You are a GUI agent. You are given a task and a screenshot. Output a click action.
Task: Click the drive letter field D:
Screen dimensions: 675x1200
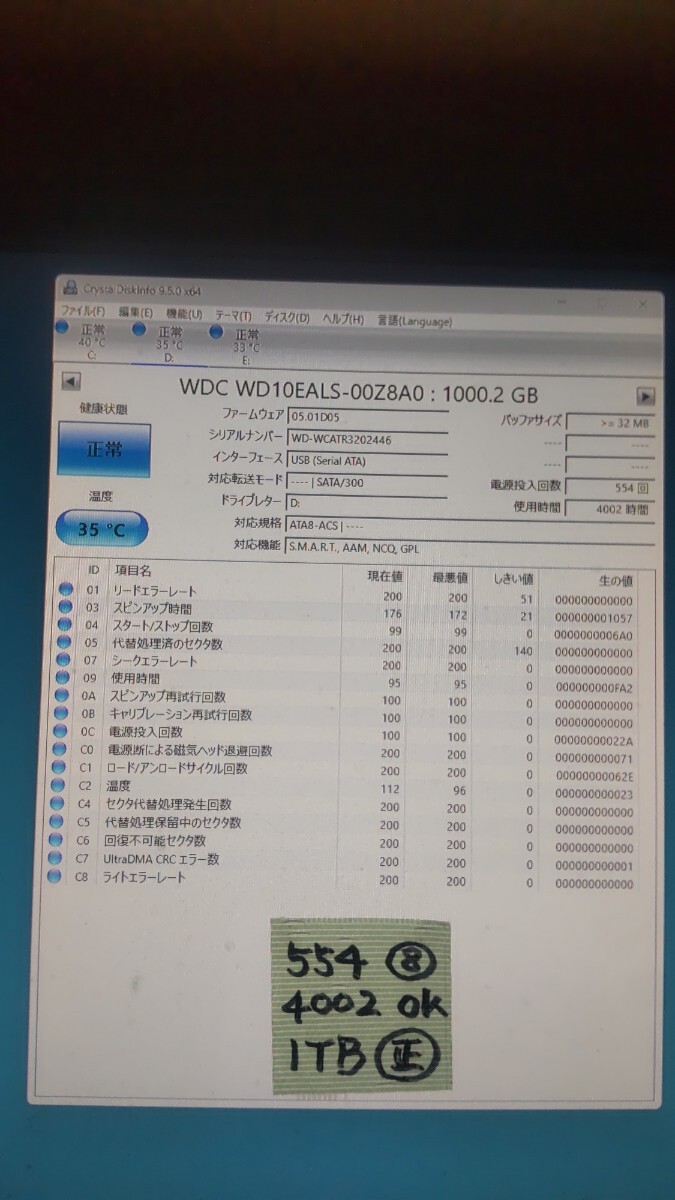point(367,503)
